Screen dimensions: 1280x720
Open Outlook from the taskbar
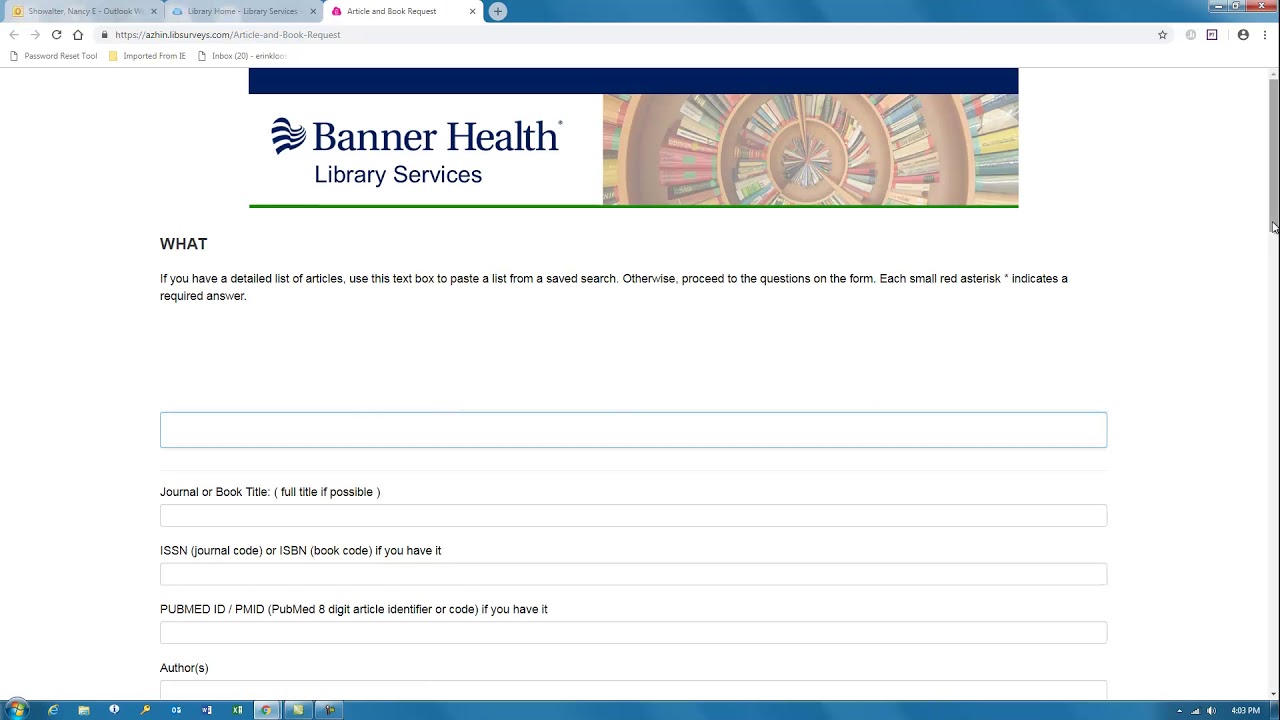tap(176, 710)
